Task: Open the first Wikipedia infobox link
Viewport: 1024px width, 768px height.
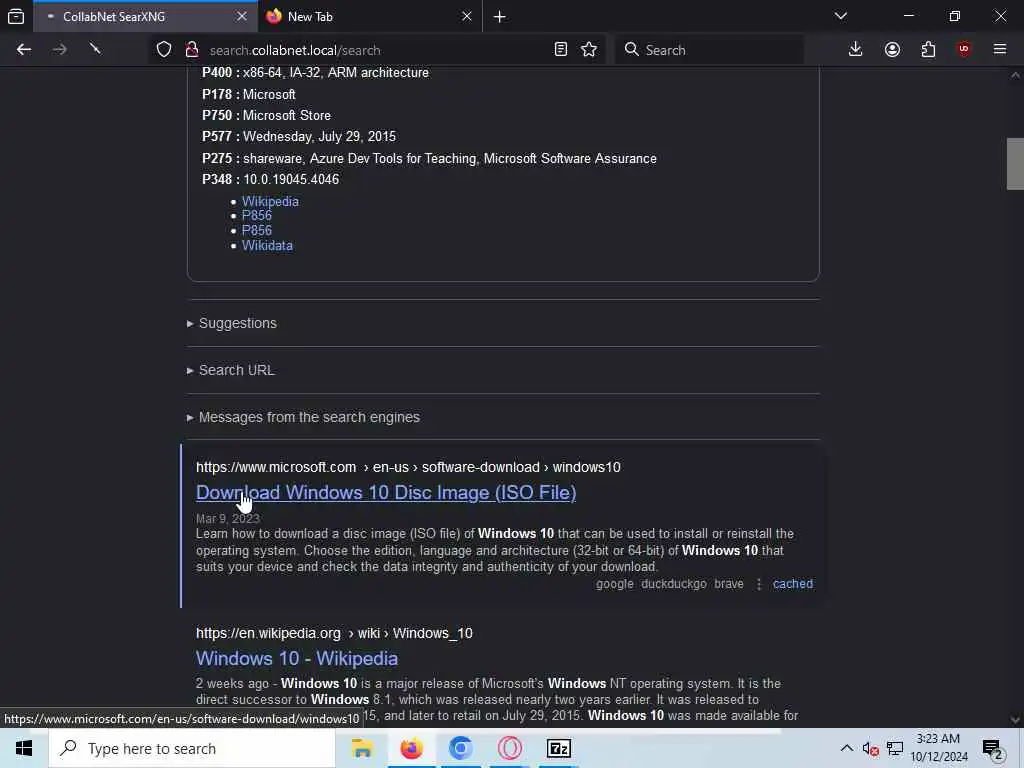Action: pyautogui.click(x=270, y=202)
